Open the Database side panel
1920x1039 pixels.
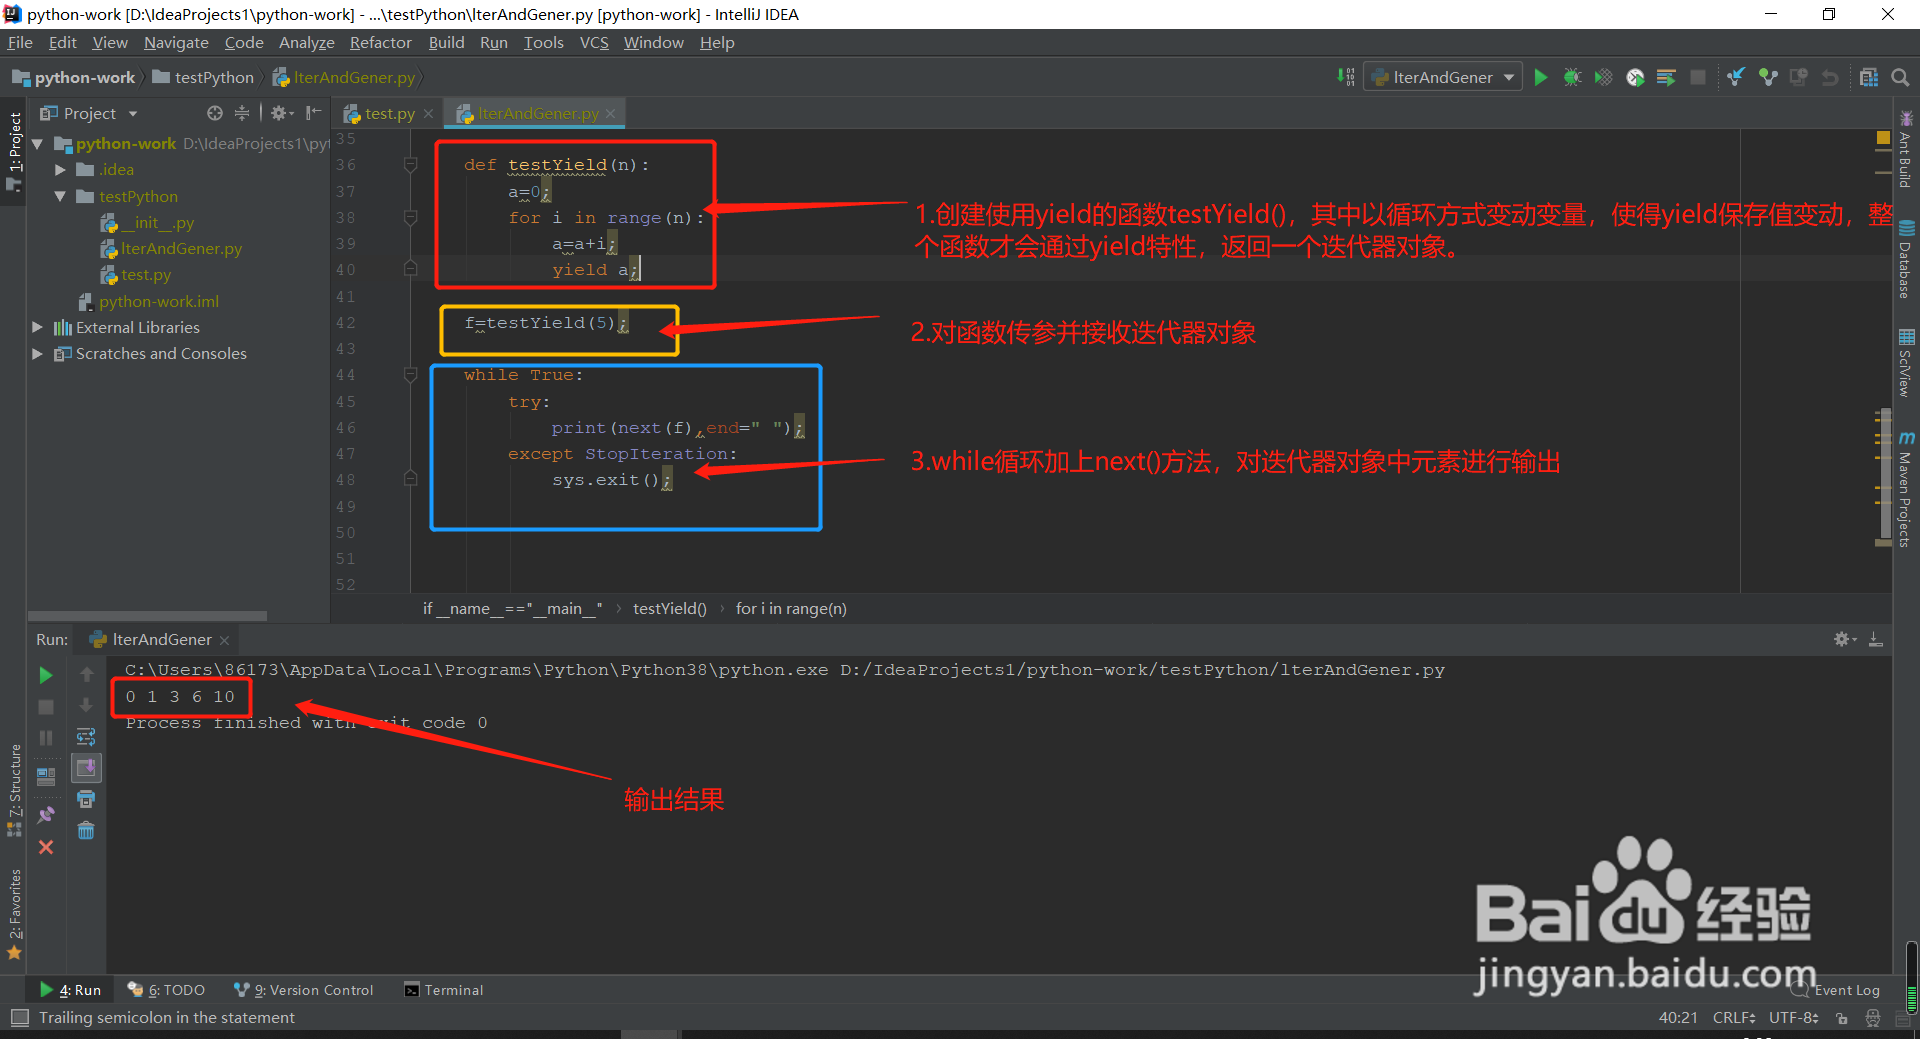[x=1906, y=260]
